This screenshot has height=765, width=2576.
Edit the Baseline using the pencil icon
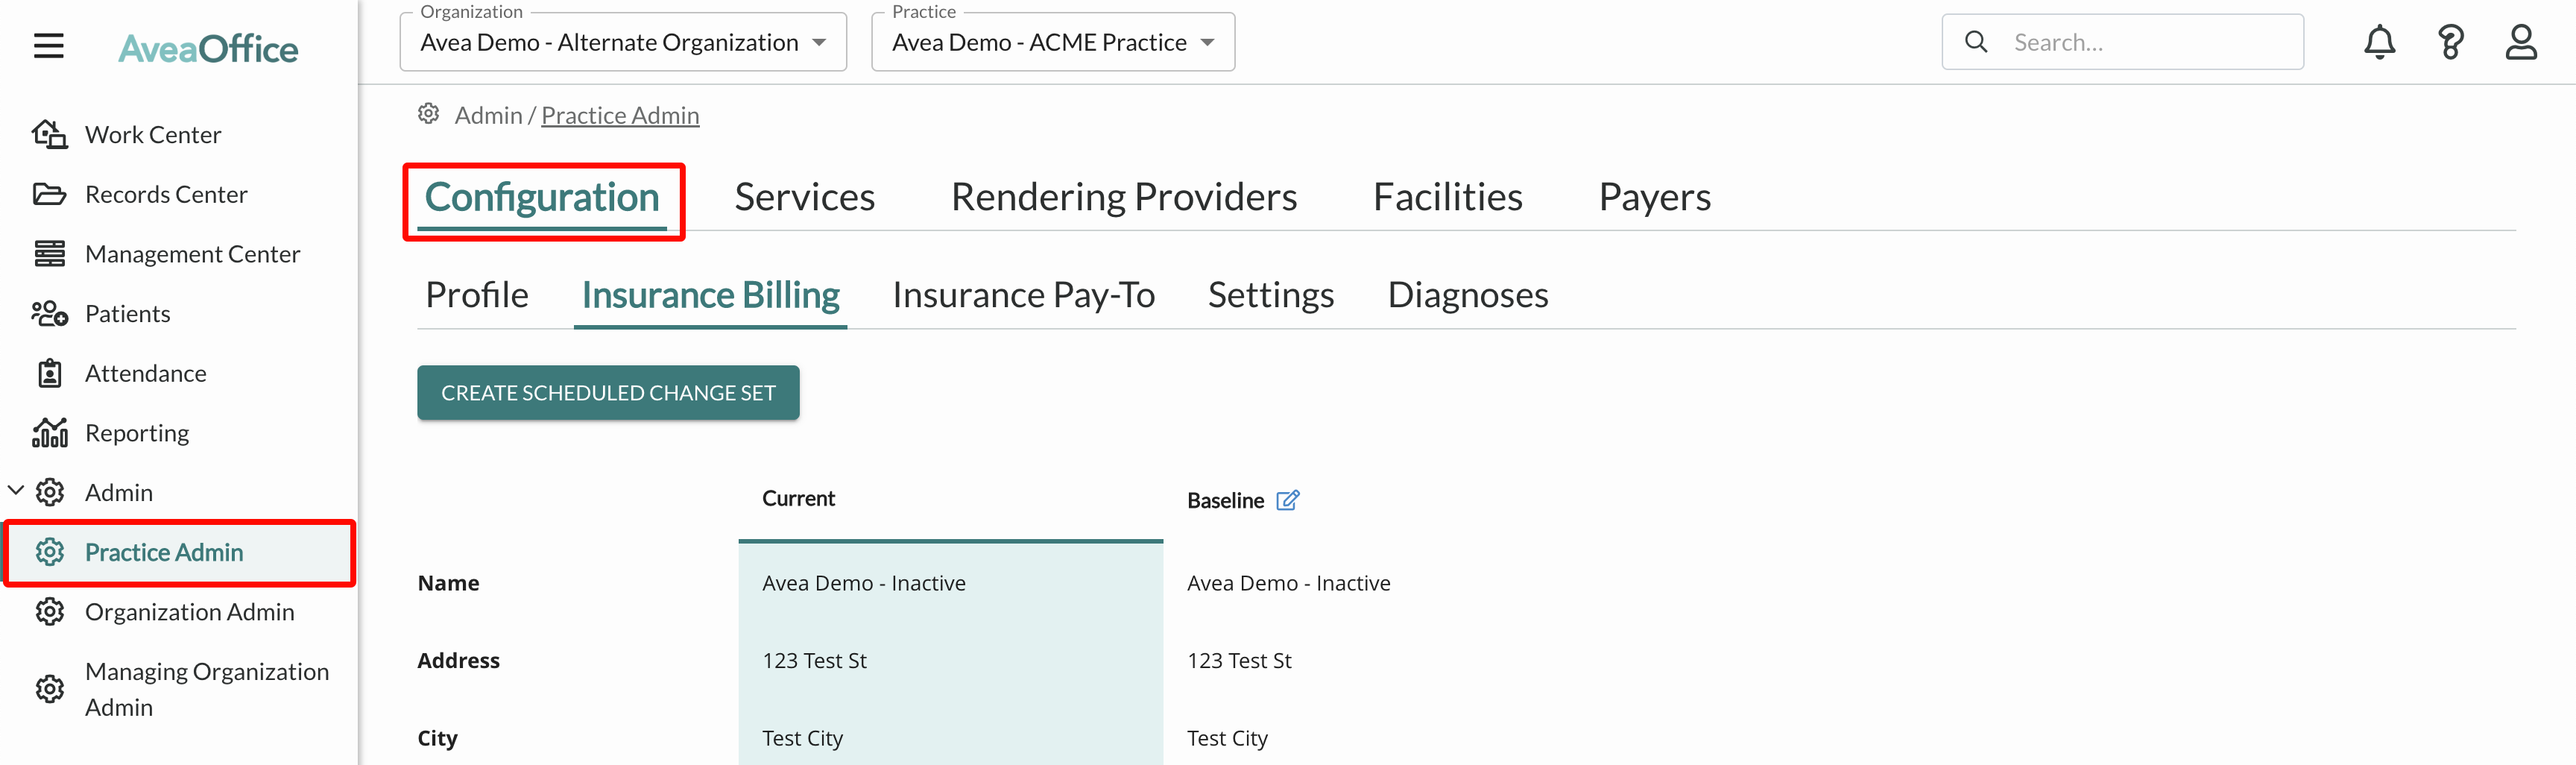coord(1288,500)
